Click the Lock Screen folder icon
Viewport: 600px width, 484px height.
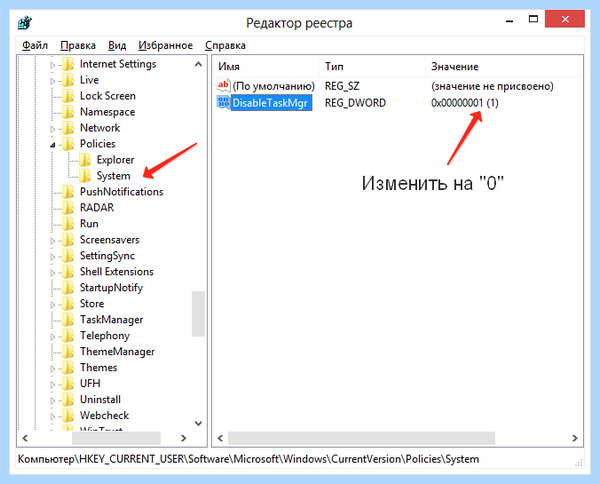click(68, 96)
